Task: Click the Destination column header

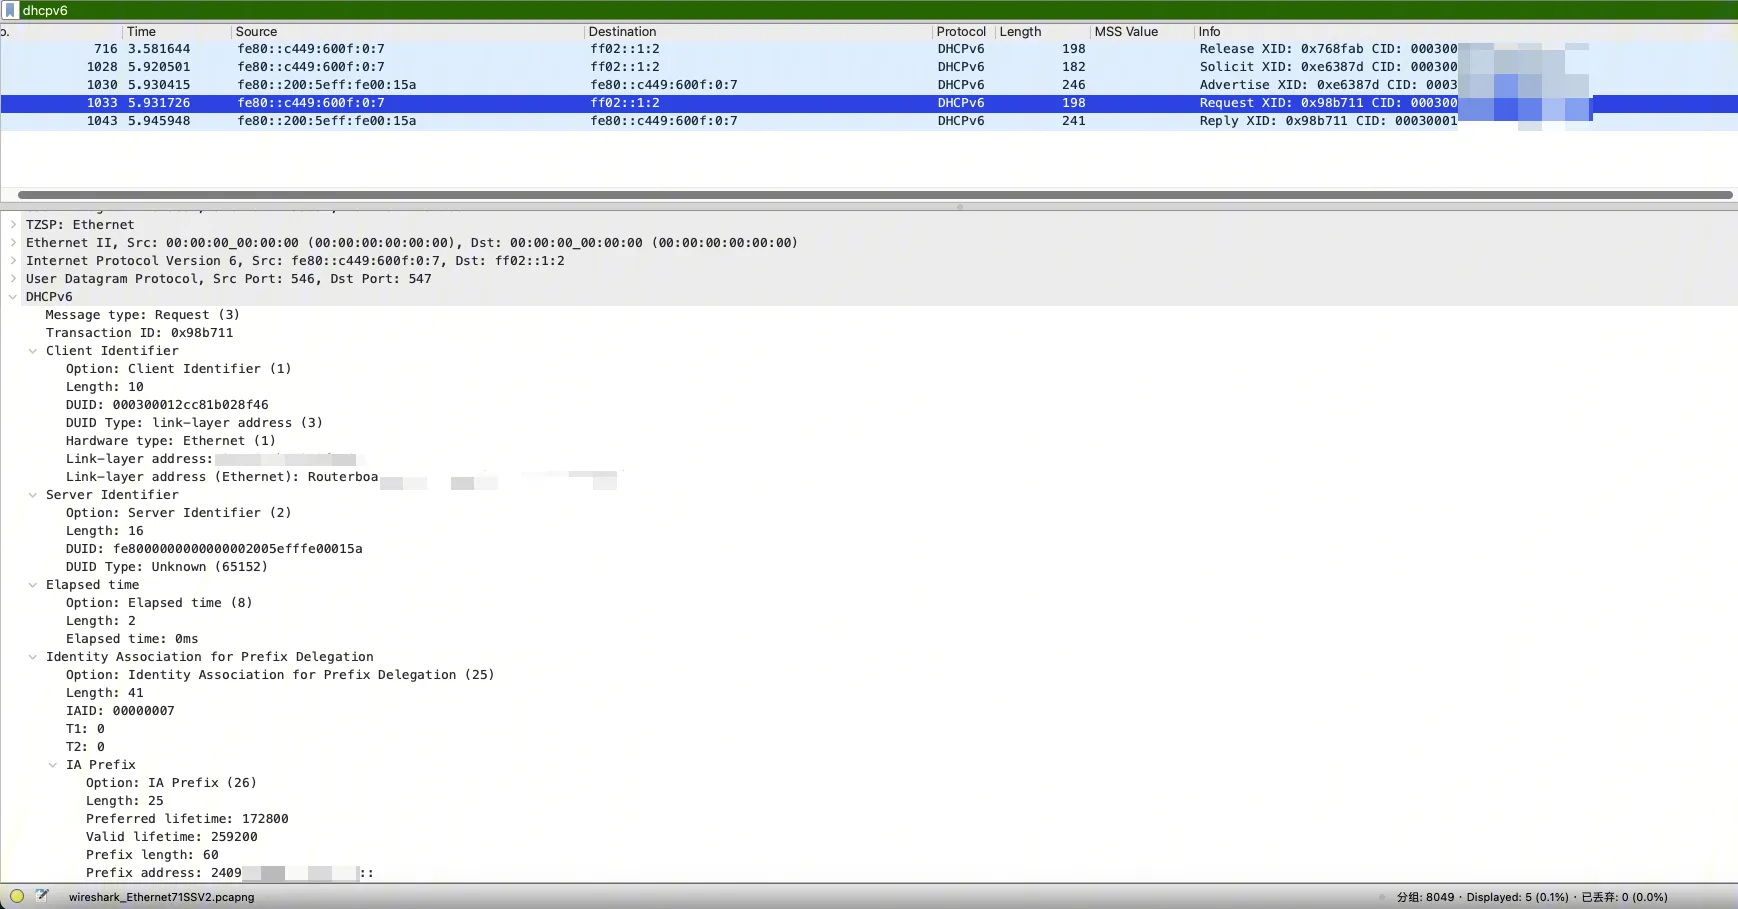Action: coord(622,32)
